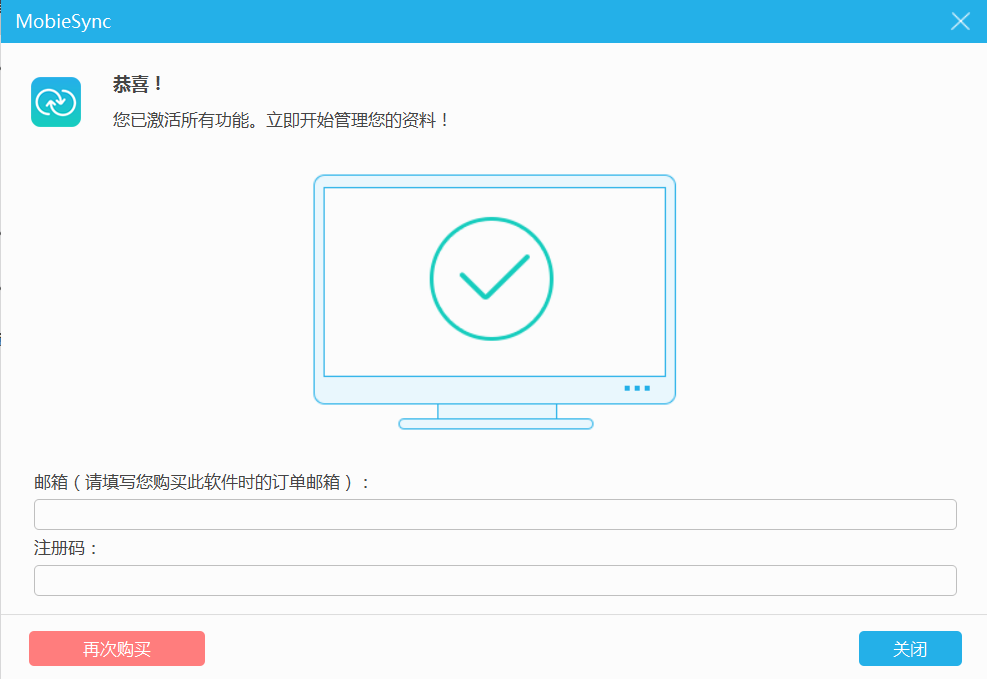987x679 pixels.
Task: Click the 恭喜！ heading
Action: coord(138,85)
